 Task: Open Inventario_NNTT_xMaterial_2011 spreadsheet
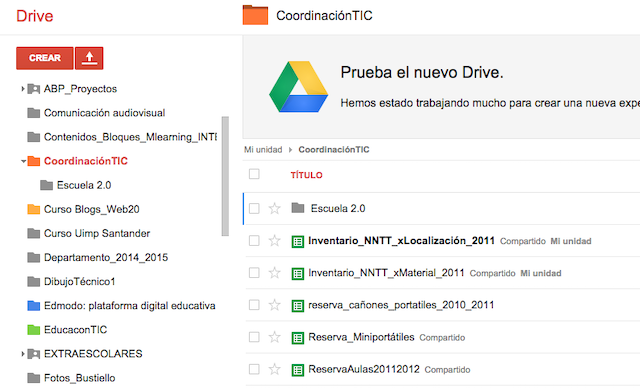(x=387, y=273)
